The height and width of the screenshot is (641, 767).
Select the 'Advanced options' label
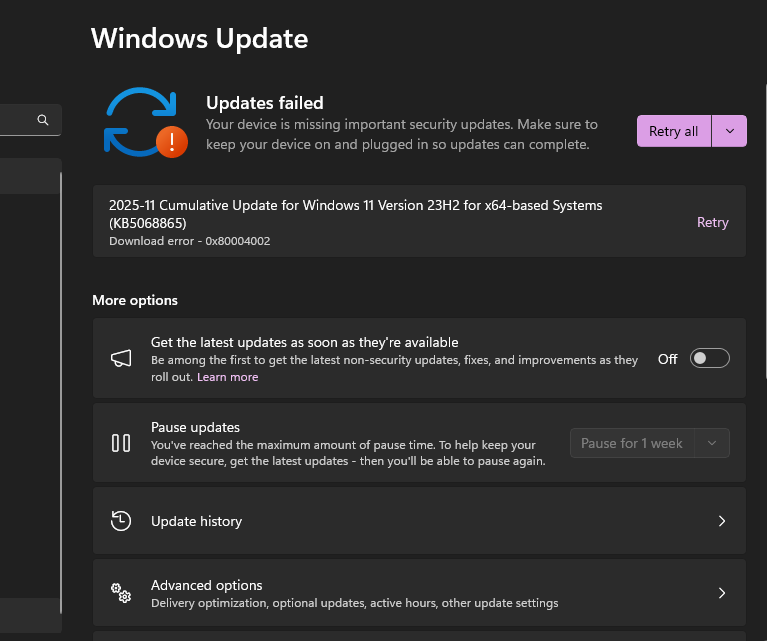(x=206, y=585)
